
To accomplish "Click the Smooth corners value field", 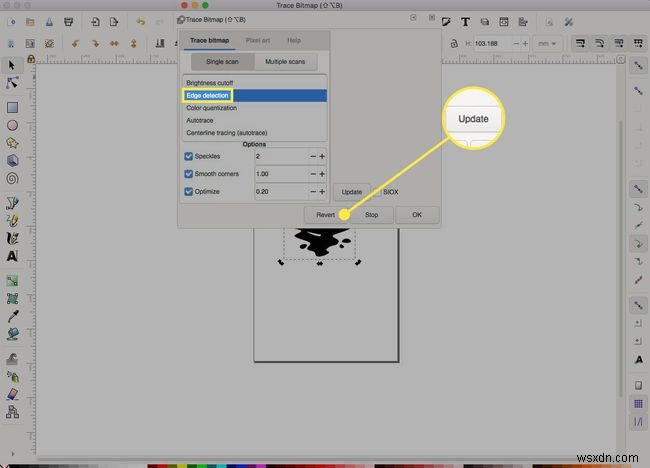I will point(281,174).
